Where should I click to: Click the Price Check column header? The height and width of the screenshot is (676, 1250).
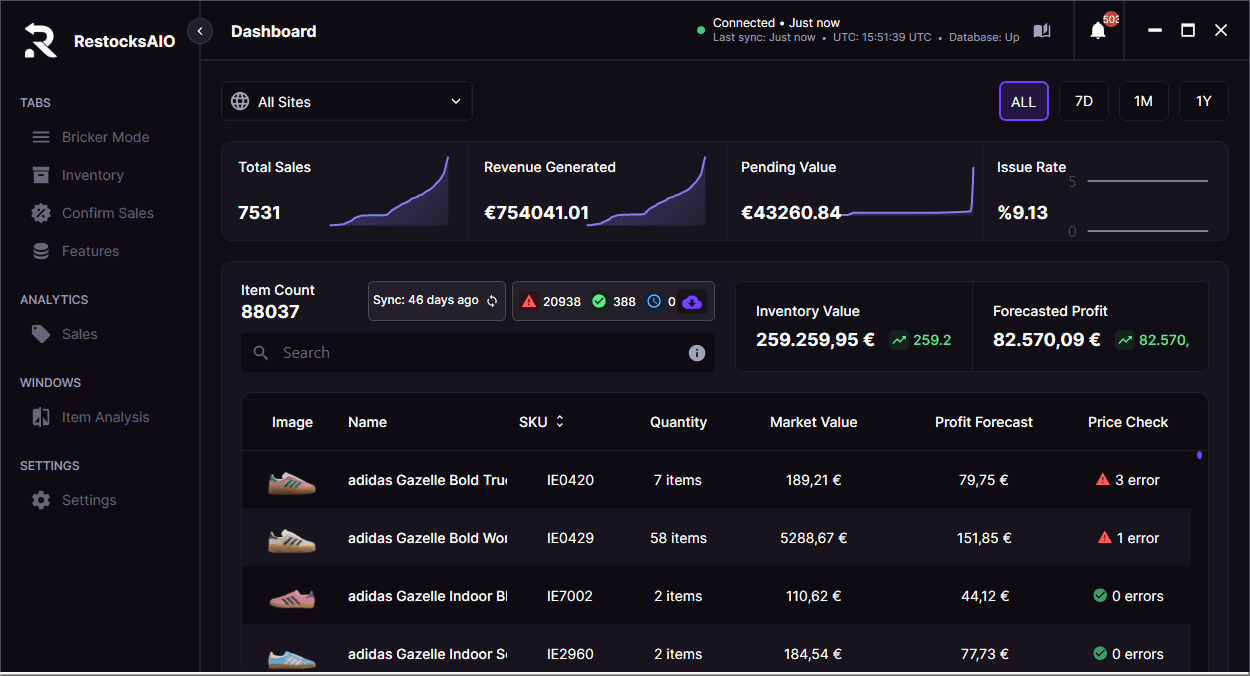click(x=1128, y=422)
